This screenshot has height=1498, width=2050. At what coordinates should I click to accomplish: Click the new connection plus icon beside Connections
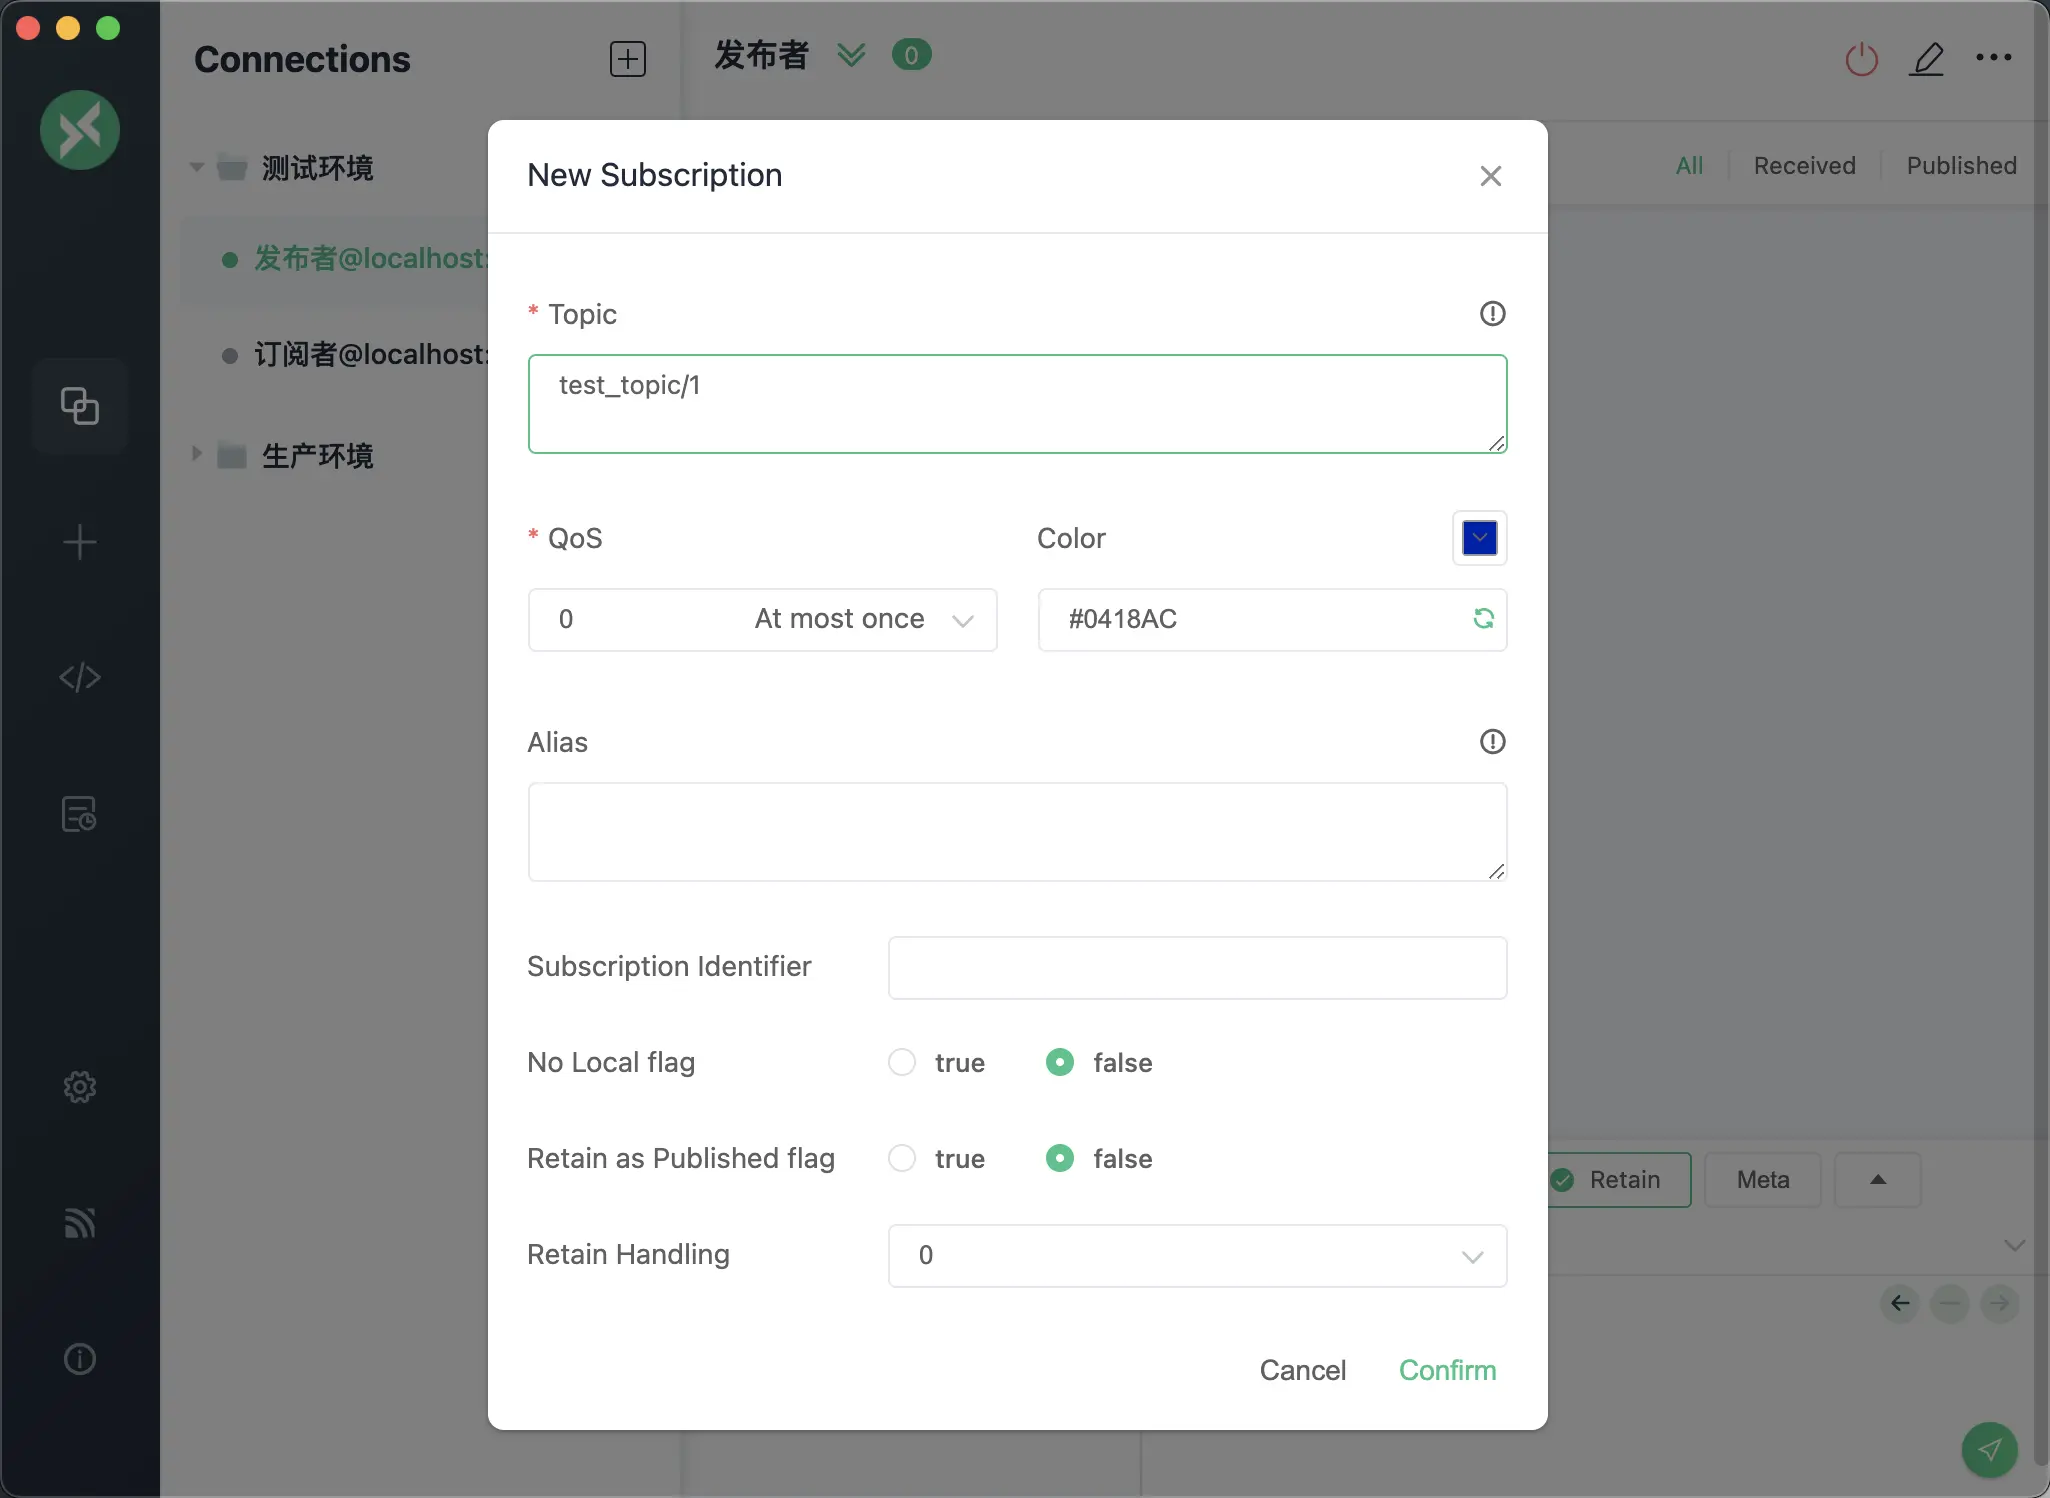[x=628, y=59]
